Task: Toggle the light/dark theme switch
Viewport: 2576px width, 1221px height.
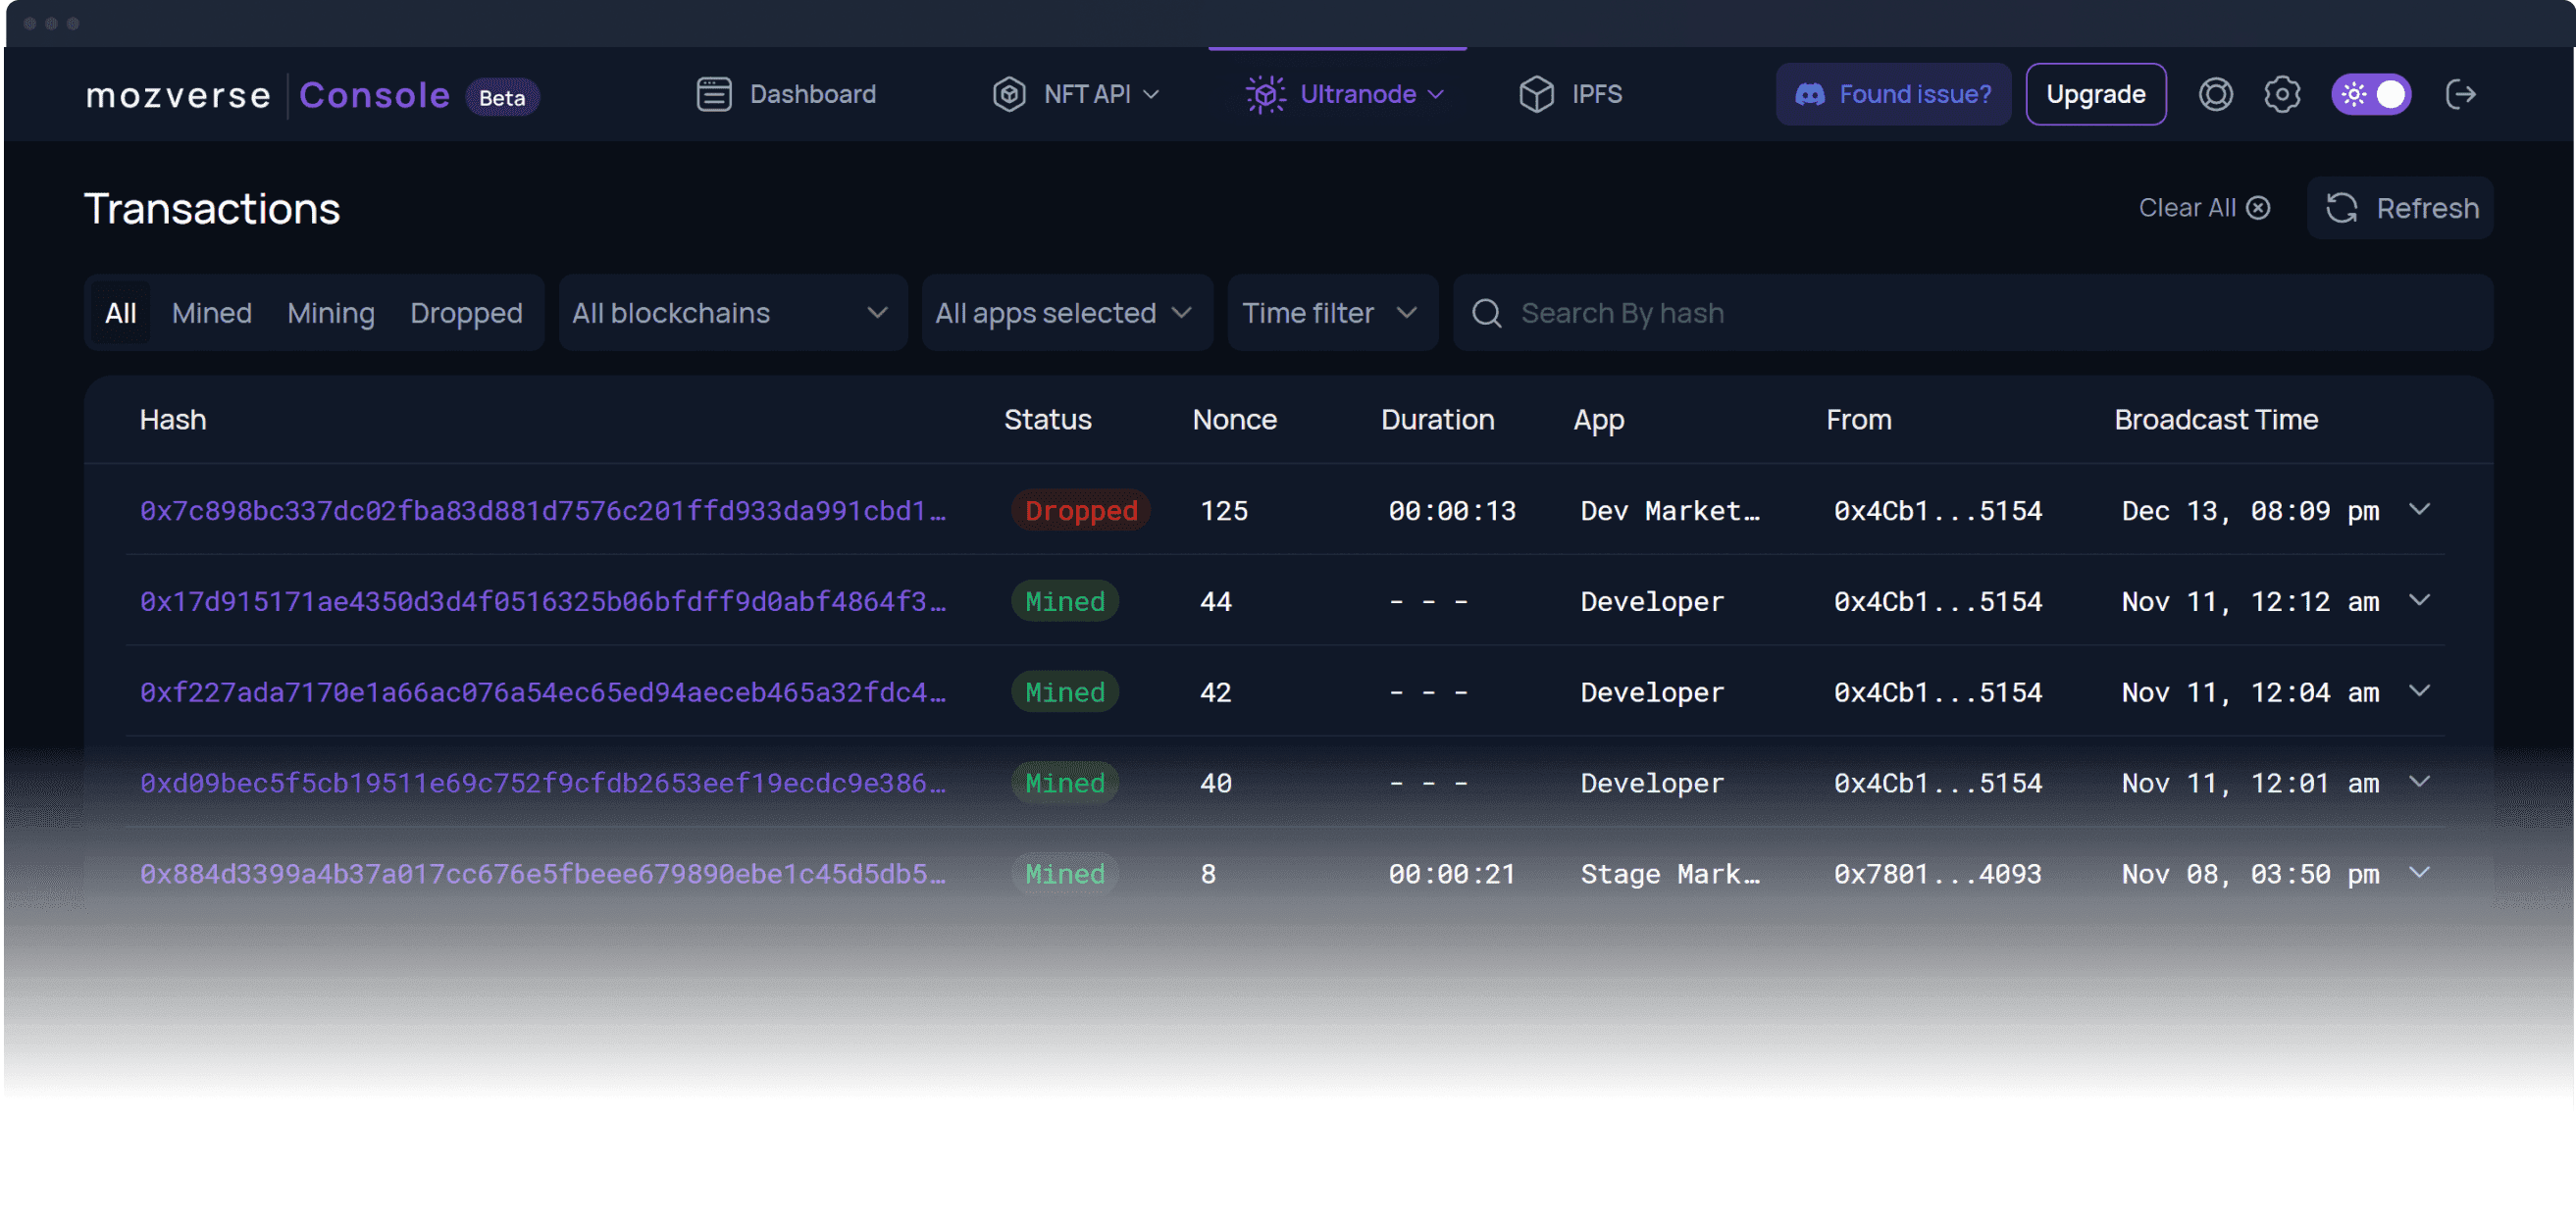Action: (2371, 95)
